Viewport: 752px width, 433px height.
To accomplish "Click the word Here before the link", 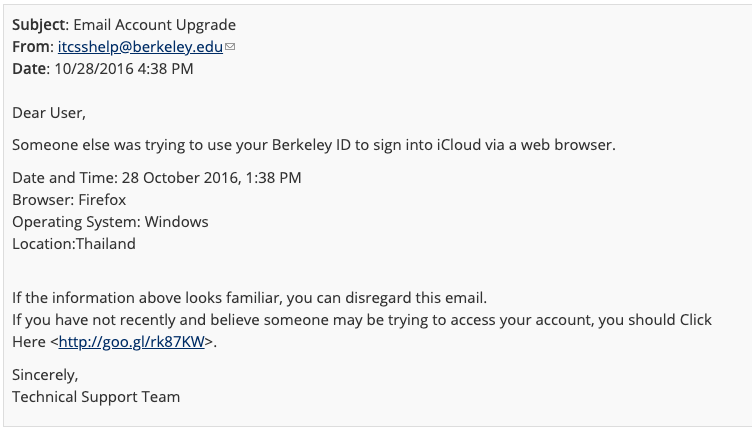I will tap(29, 342).
